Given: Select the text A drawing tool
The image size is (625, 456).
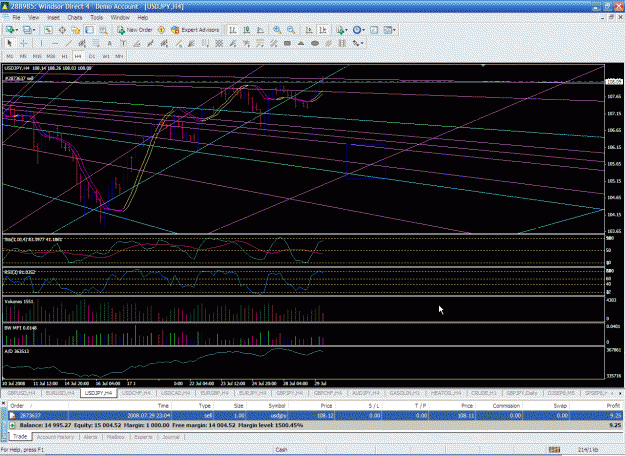Looking at the screenshot, I should (x=110, y=43).
